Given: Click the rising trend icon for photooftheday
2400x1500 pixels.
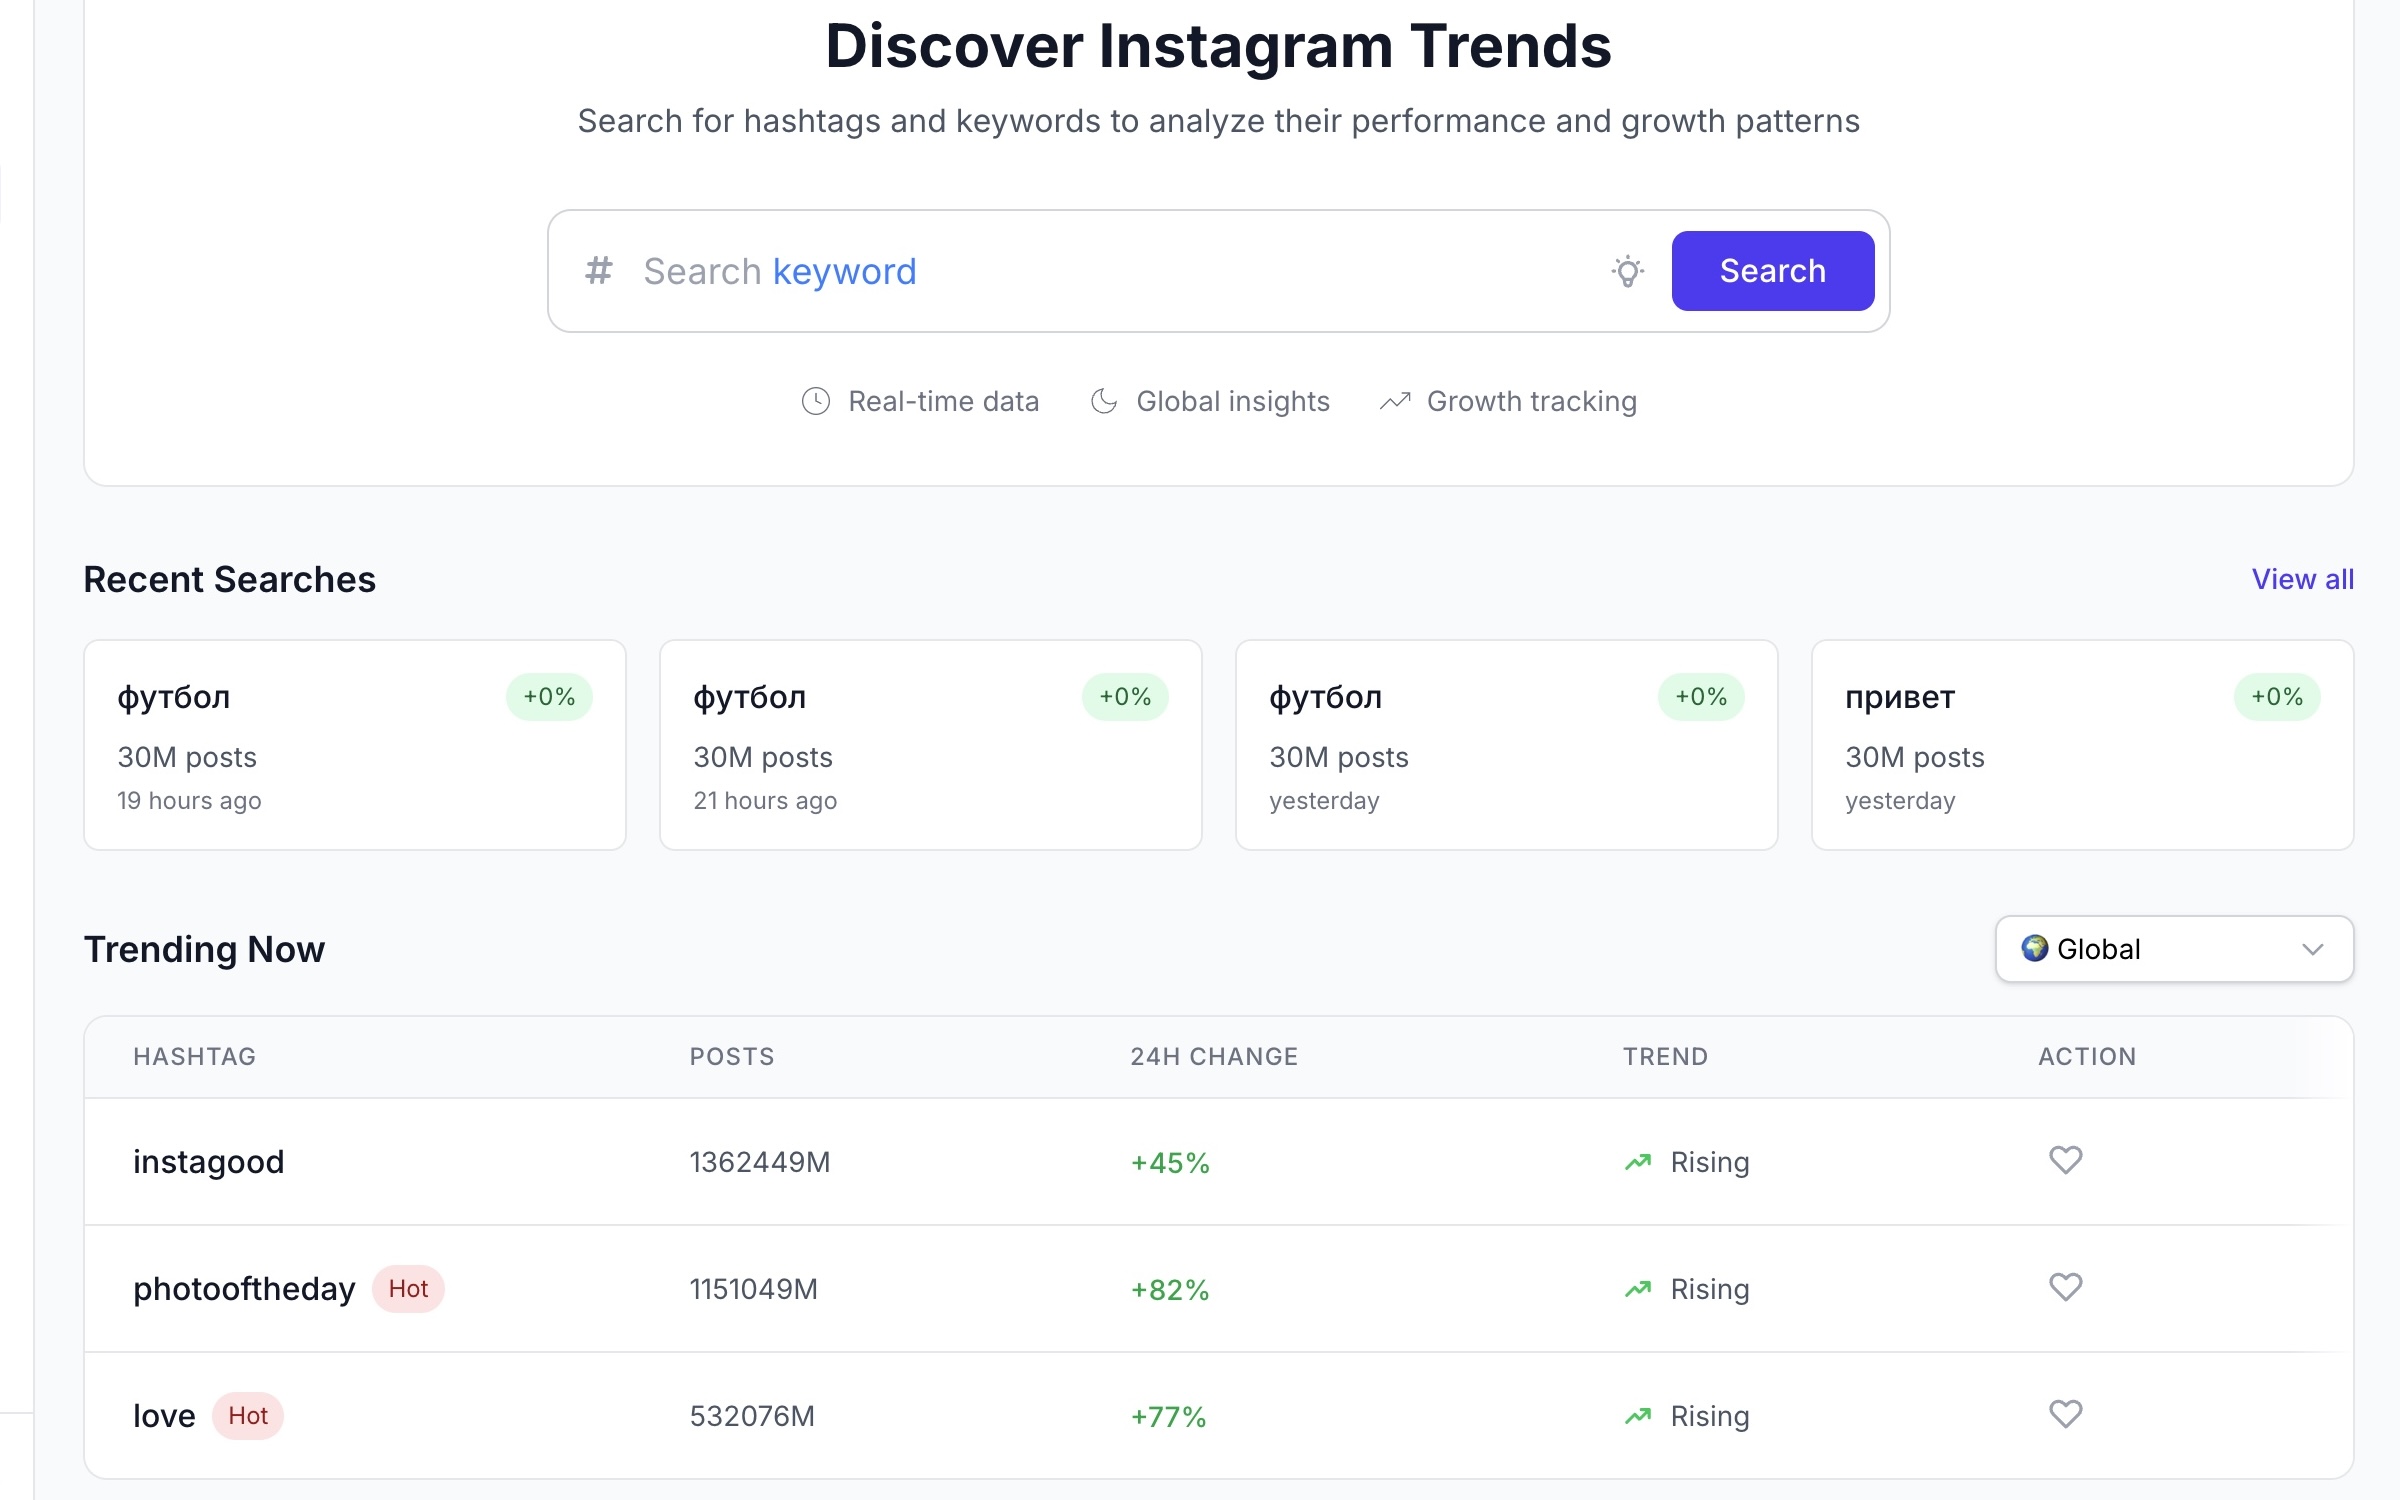Looking at the screenshot, I should (1638, 1289).
